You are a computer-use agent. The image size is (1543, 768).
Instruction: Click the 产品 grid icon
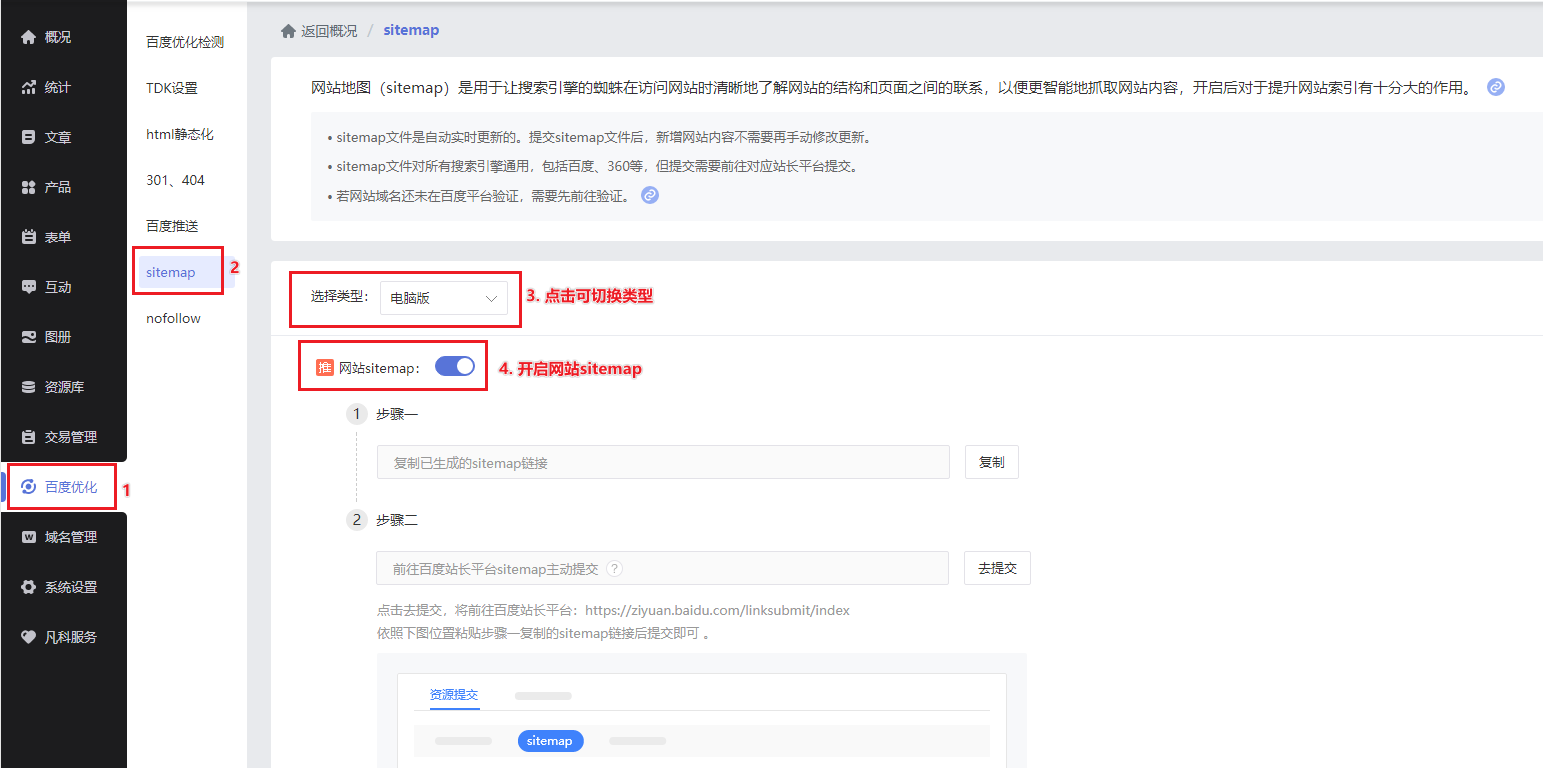(28, 187)
